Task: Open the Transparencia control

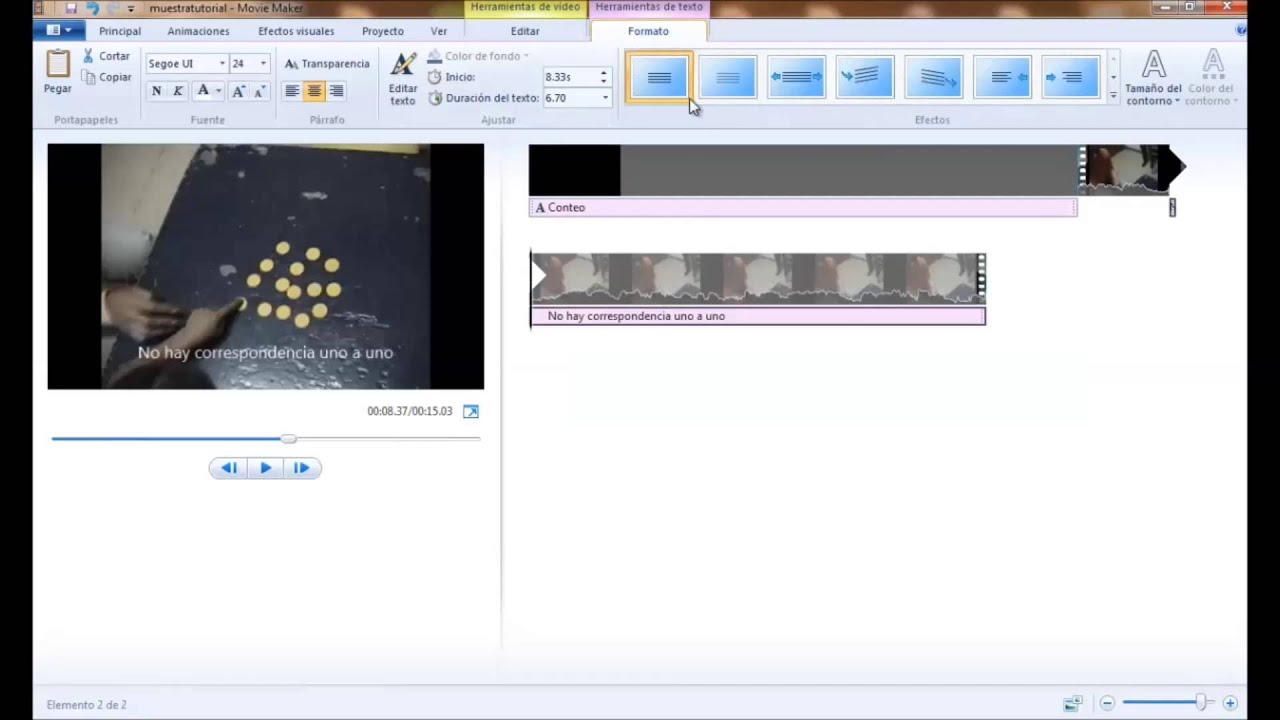Action: 327,63
